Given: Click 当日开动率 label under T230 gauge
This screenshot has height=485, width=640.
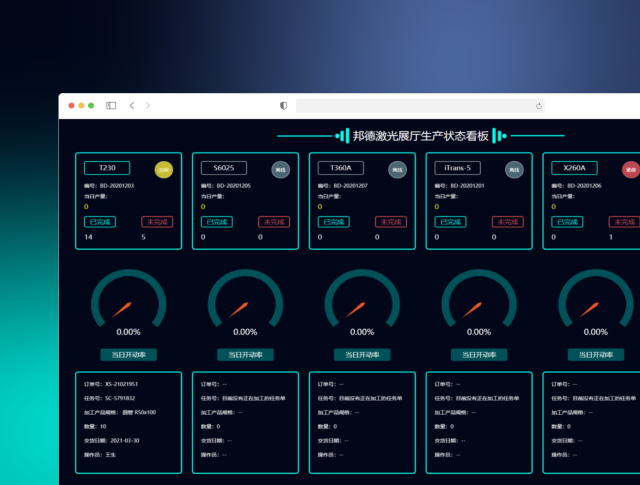Looking at the screenshot, I should [129, 355].
